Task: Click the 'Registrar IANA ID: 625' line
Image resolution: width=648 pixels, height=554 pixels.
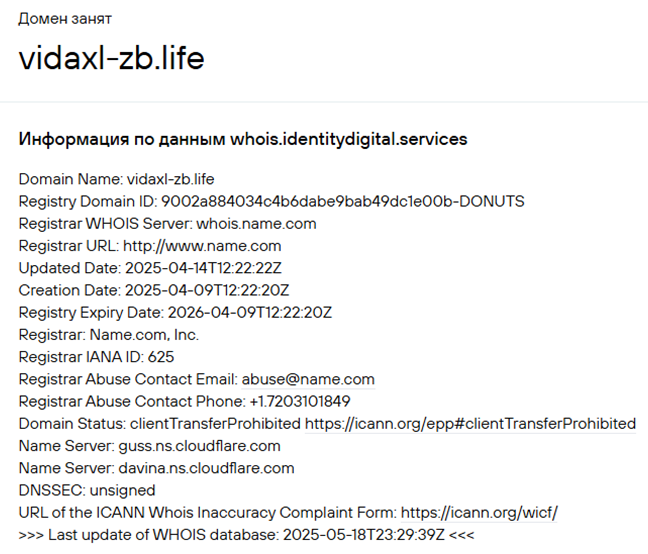Action: click(x=96, y=357)
